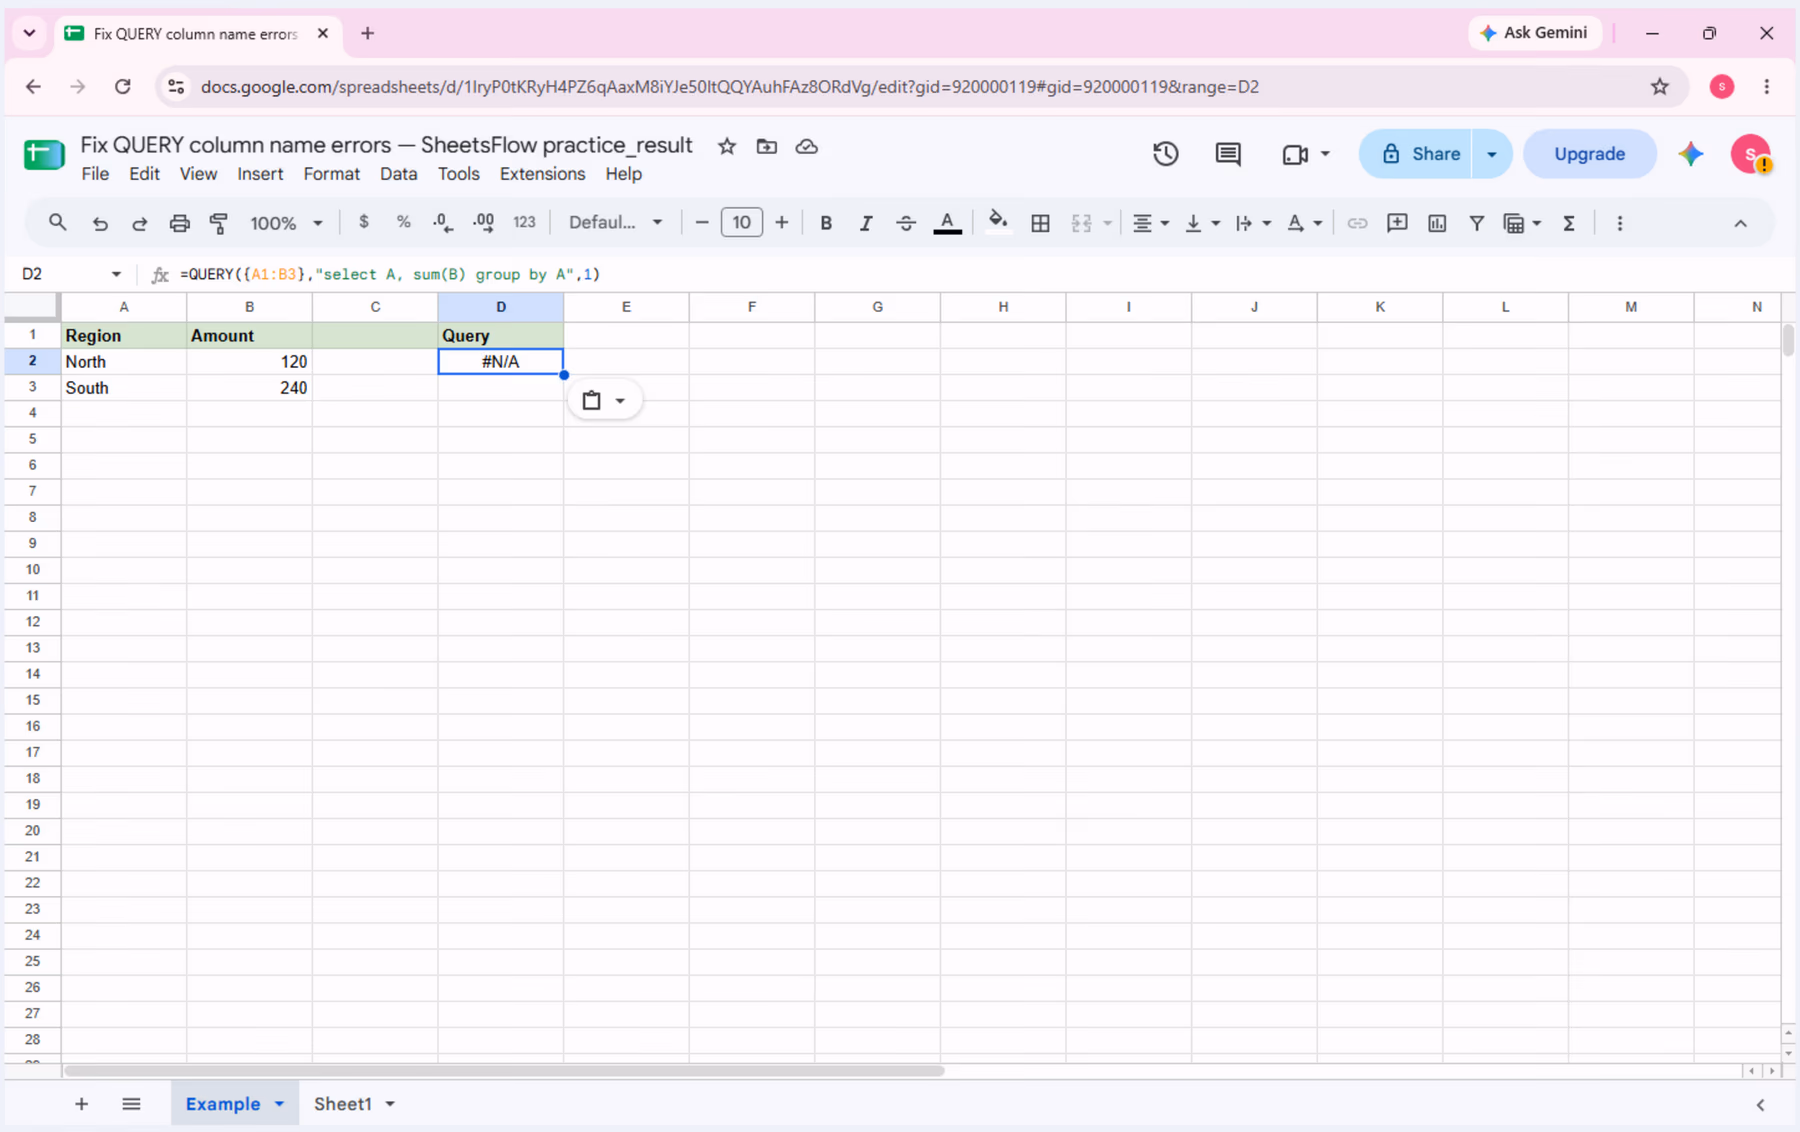Image resolution: width=1800 pixels, height=1132 pixels.
Task: Print the spreadsheet with printer icon
Action: coord(179,223)
